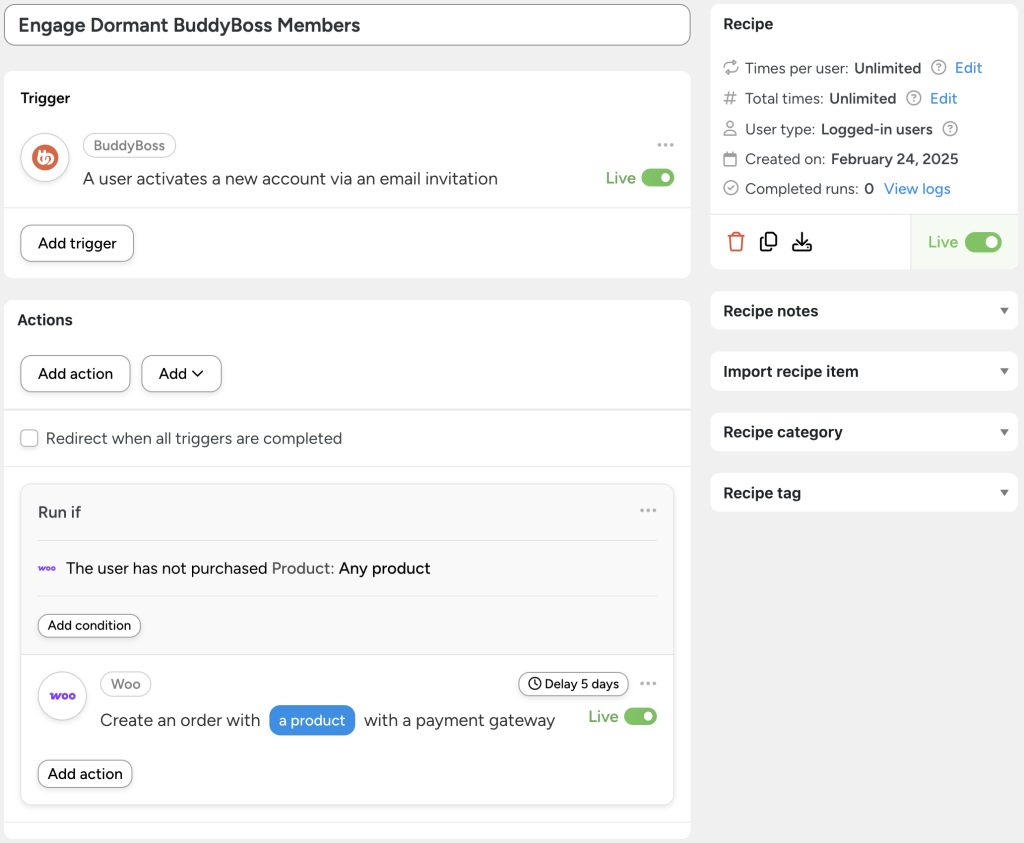The image size is (1024, 843).
Task: Export the recipe with the download icon
Action: pos(801,241)
